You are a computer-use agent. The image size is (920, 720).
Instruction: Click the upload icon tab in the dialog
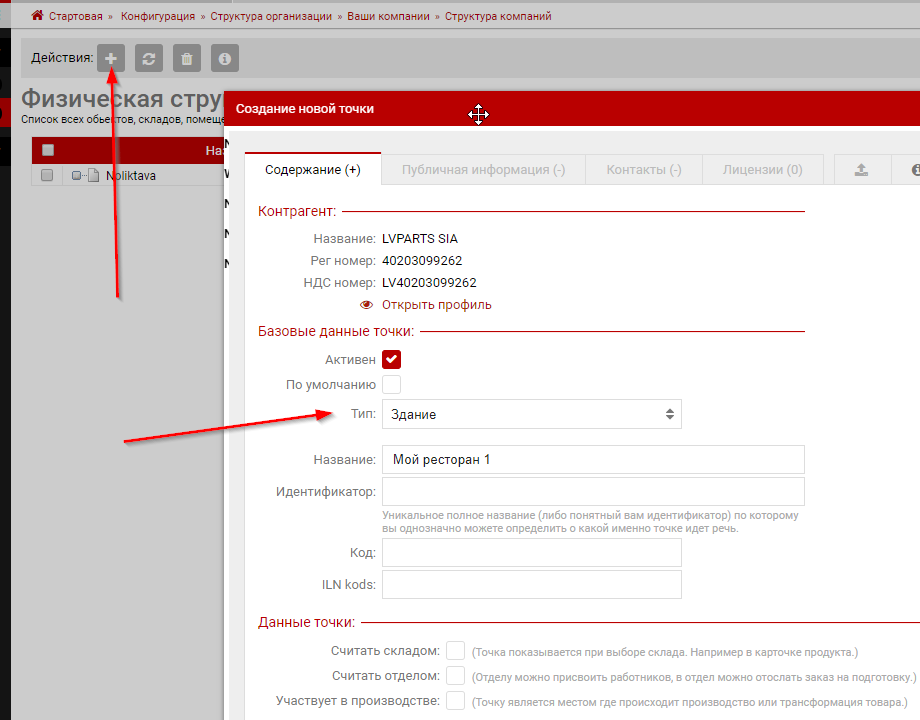pos(861,170)
